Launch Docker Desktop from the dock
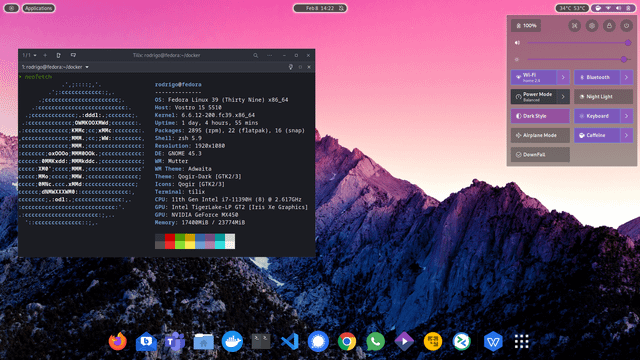The width and height of the screenshot is (640, 360). coord(232,341)
